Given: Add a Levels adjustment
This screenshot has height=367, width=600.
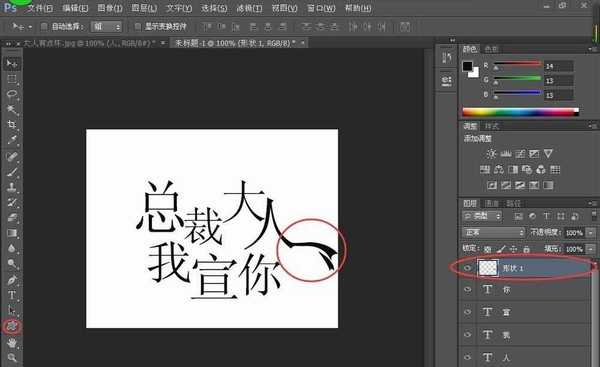Looking at the screenshot, I should coord(506,154).
